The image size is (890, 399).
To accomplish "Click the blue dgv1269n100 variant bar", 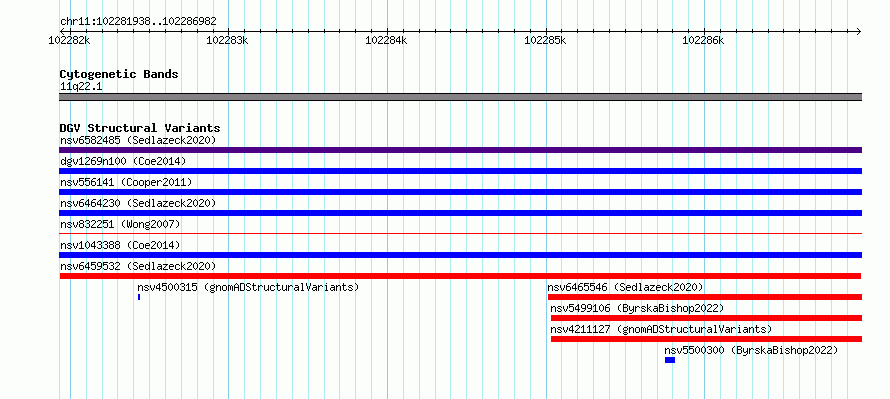I will point(460,171).
